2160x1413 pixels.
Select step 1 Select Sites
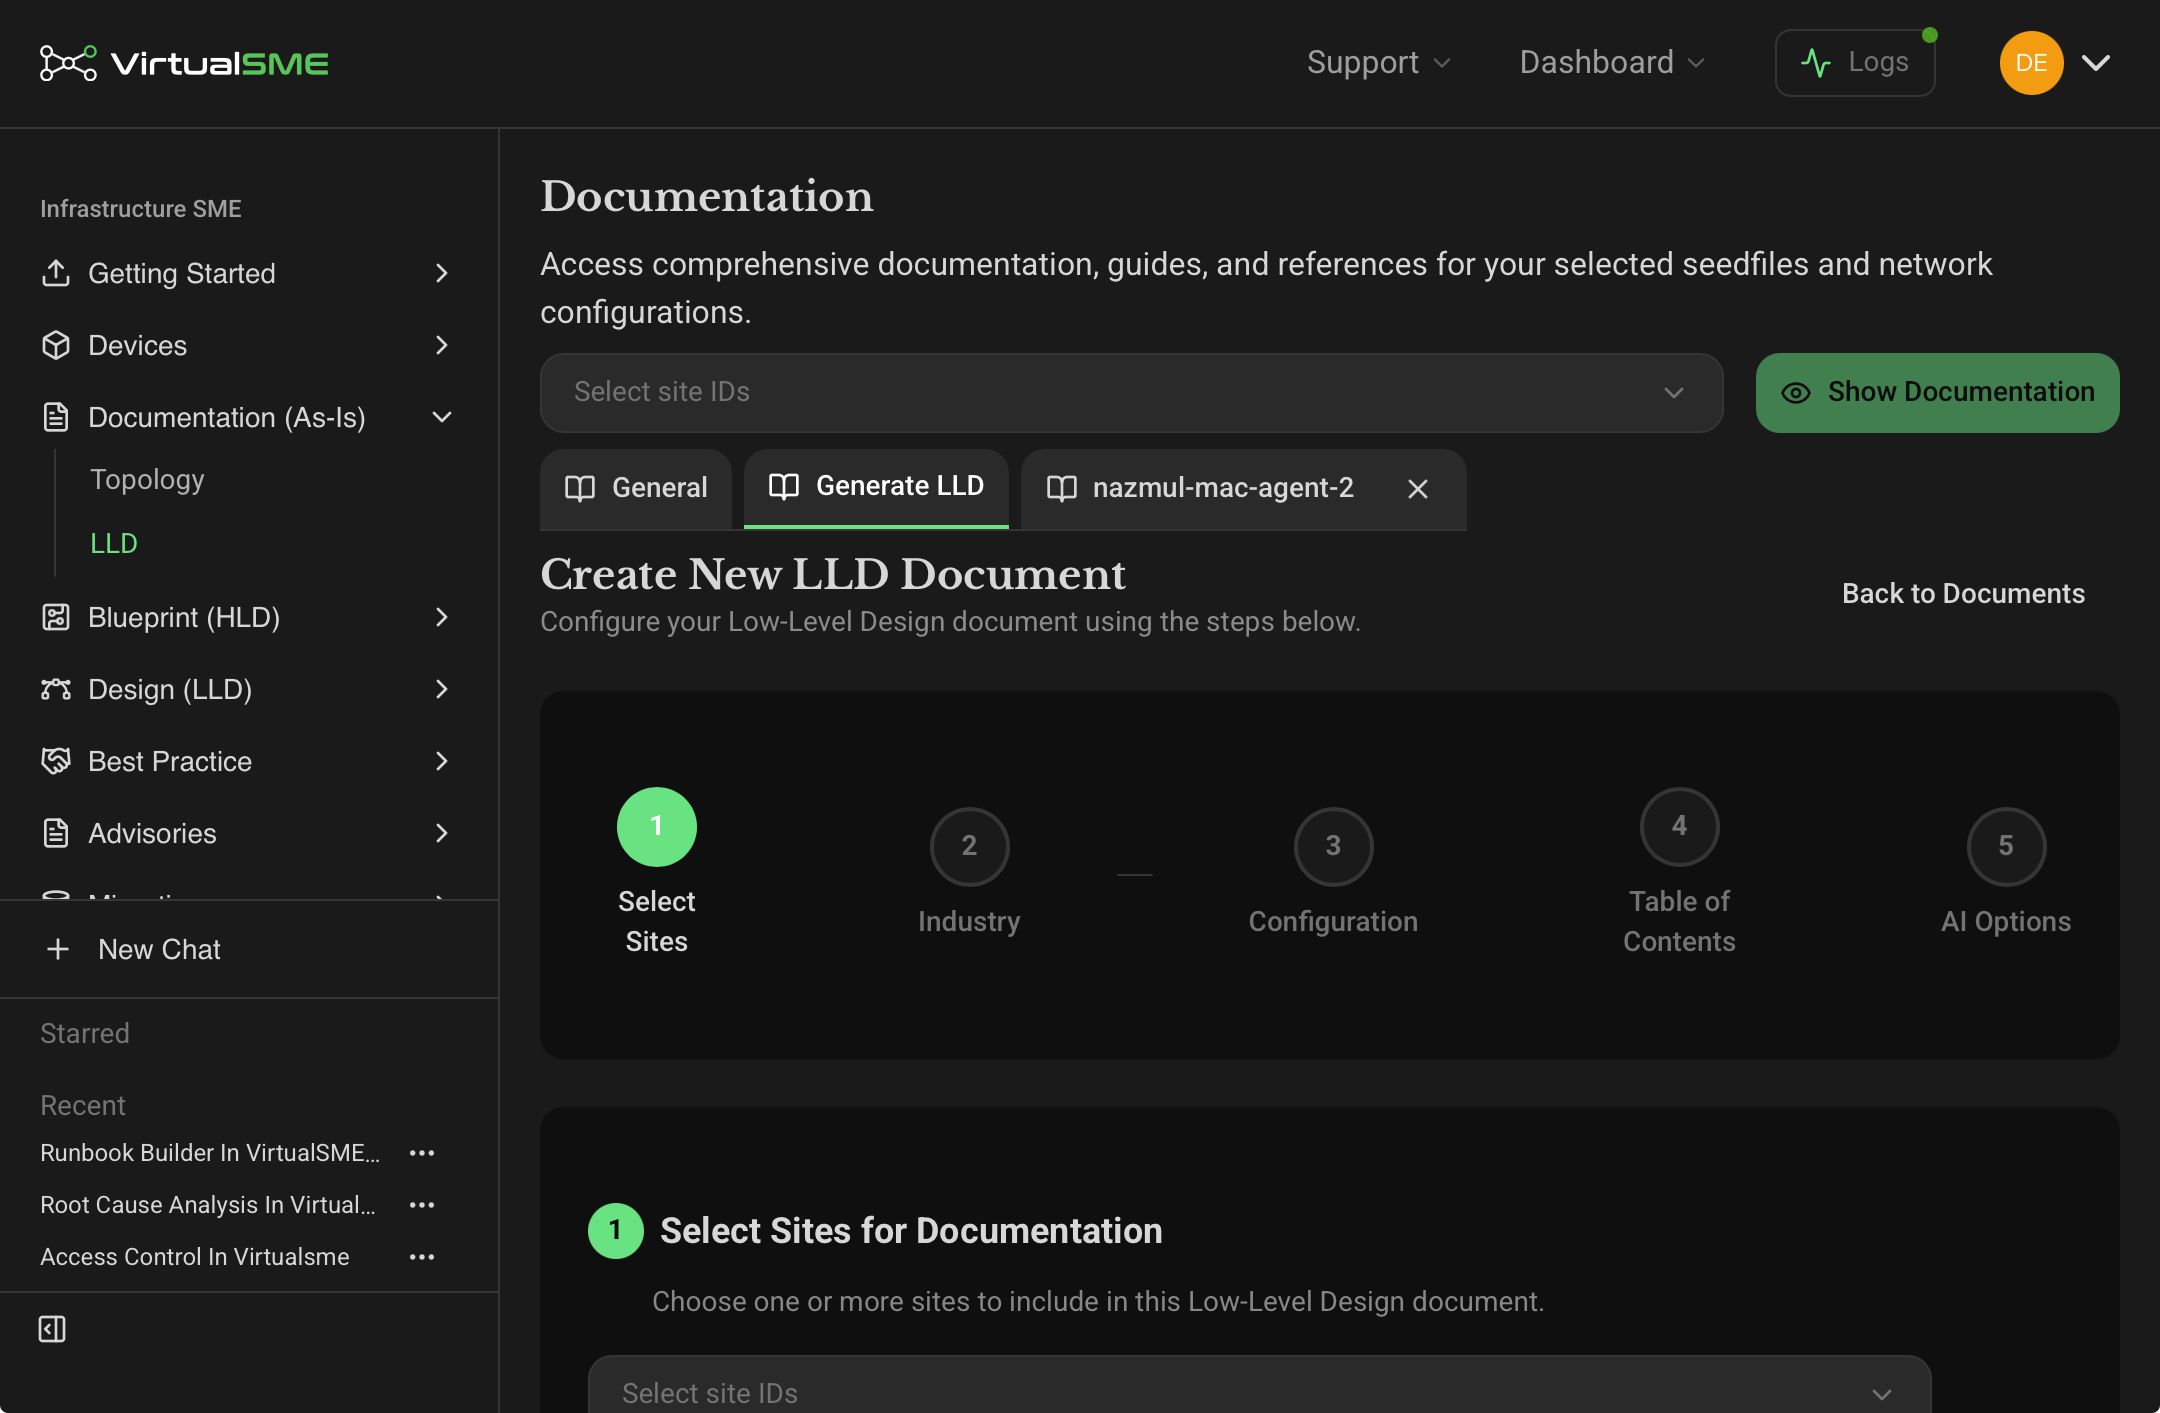click(x=656, y=871)
